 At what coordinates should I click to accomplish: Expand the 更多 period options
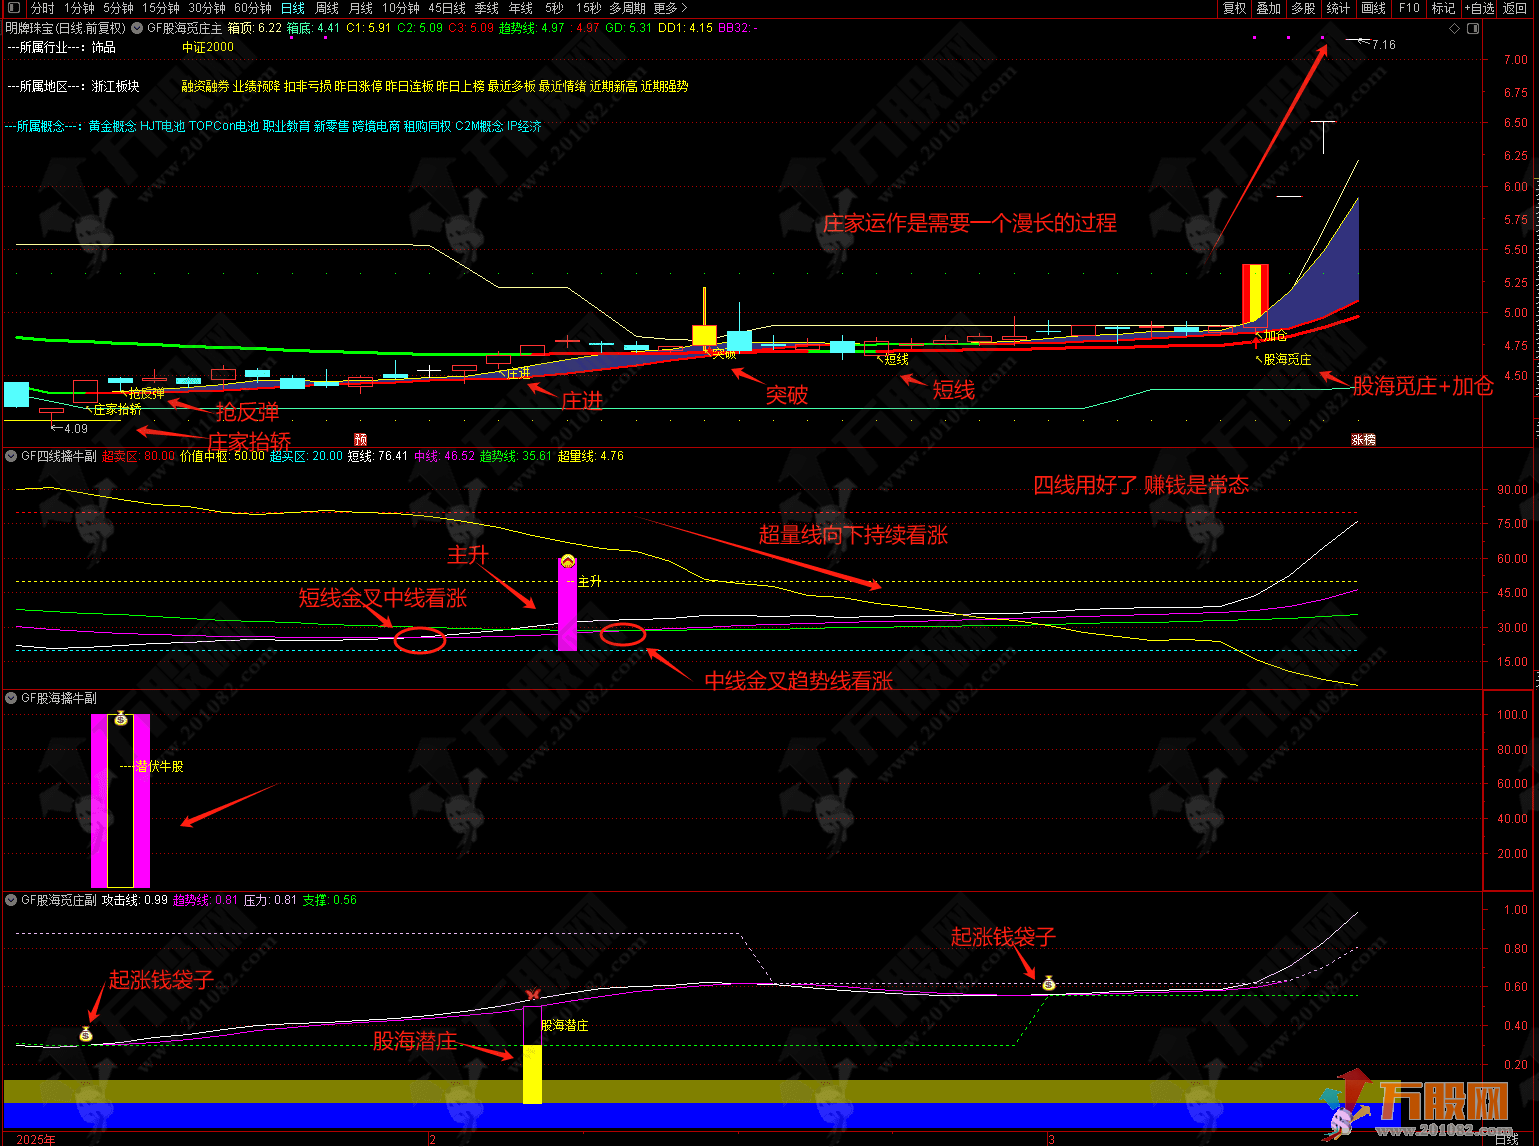pos(670,8)
